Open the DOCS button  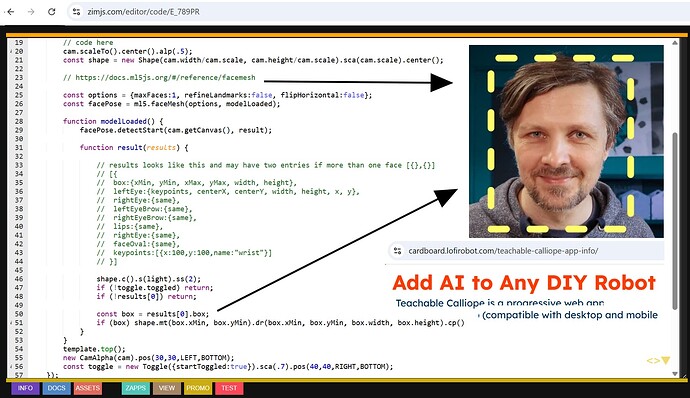[56, 388]
